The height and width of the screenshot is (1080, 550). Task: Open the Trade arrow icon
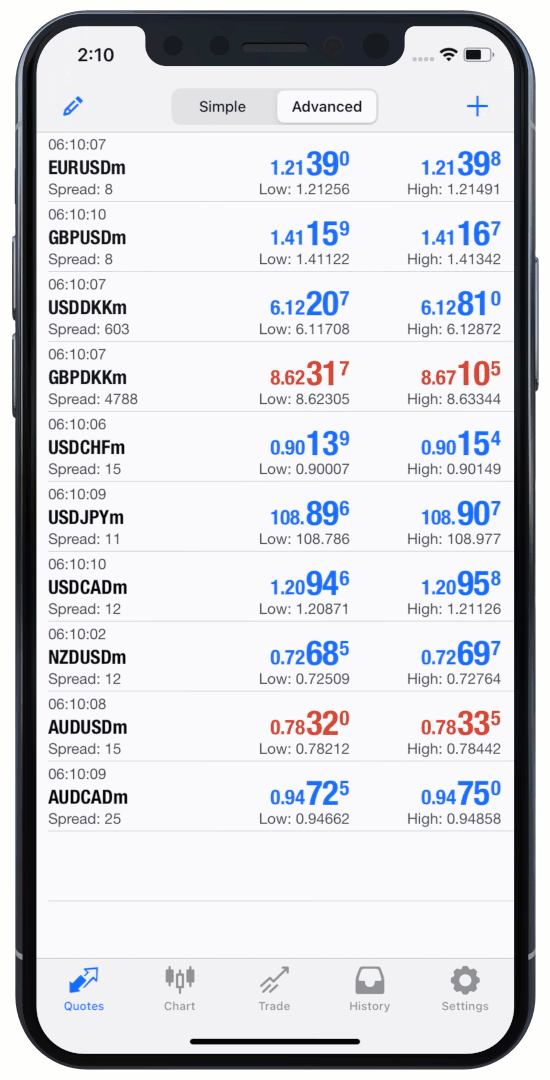tap(274, 979)
